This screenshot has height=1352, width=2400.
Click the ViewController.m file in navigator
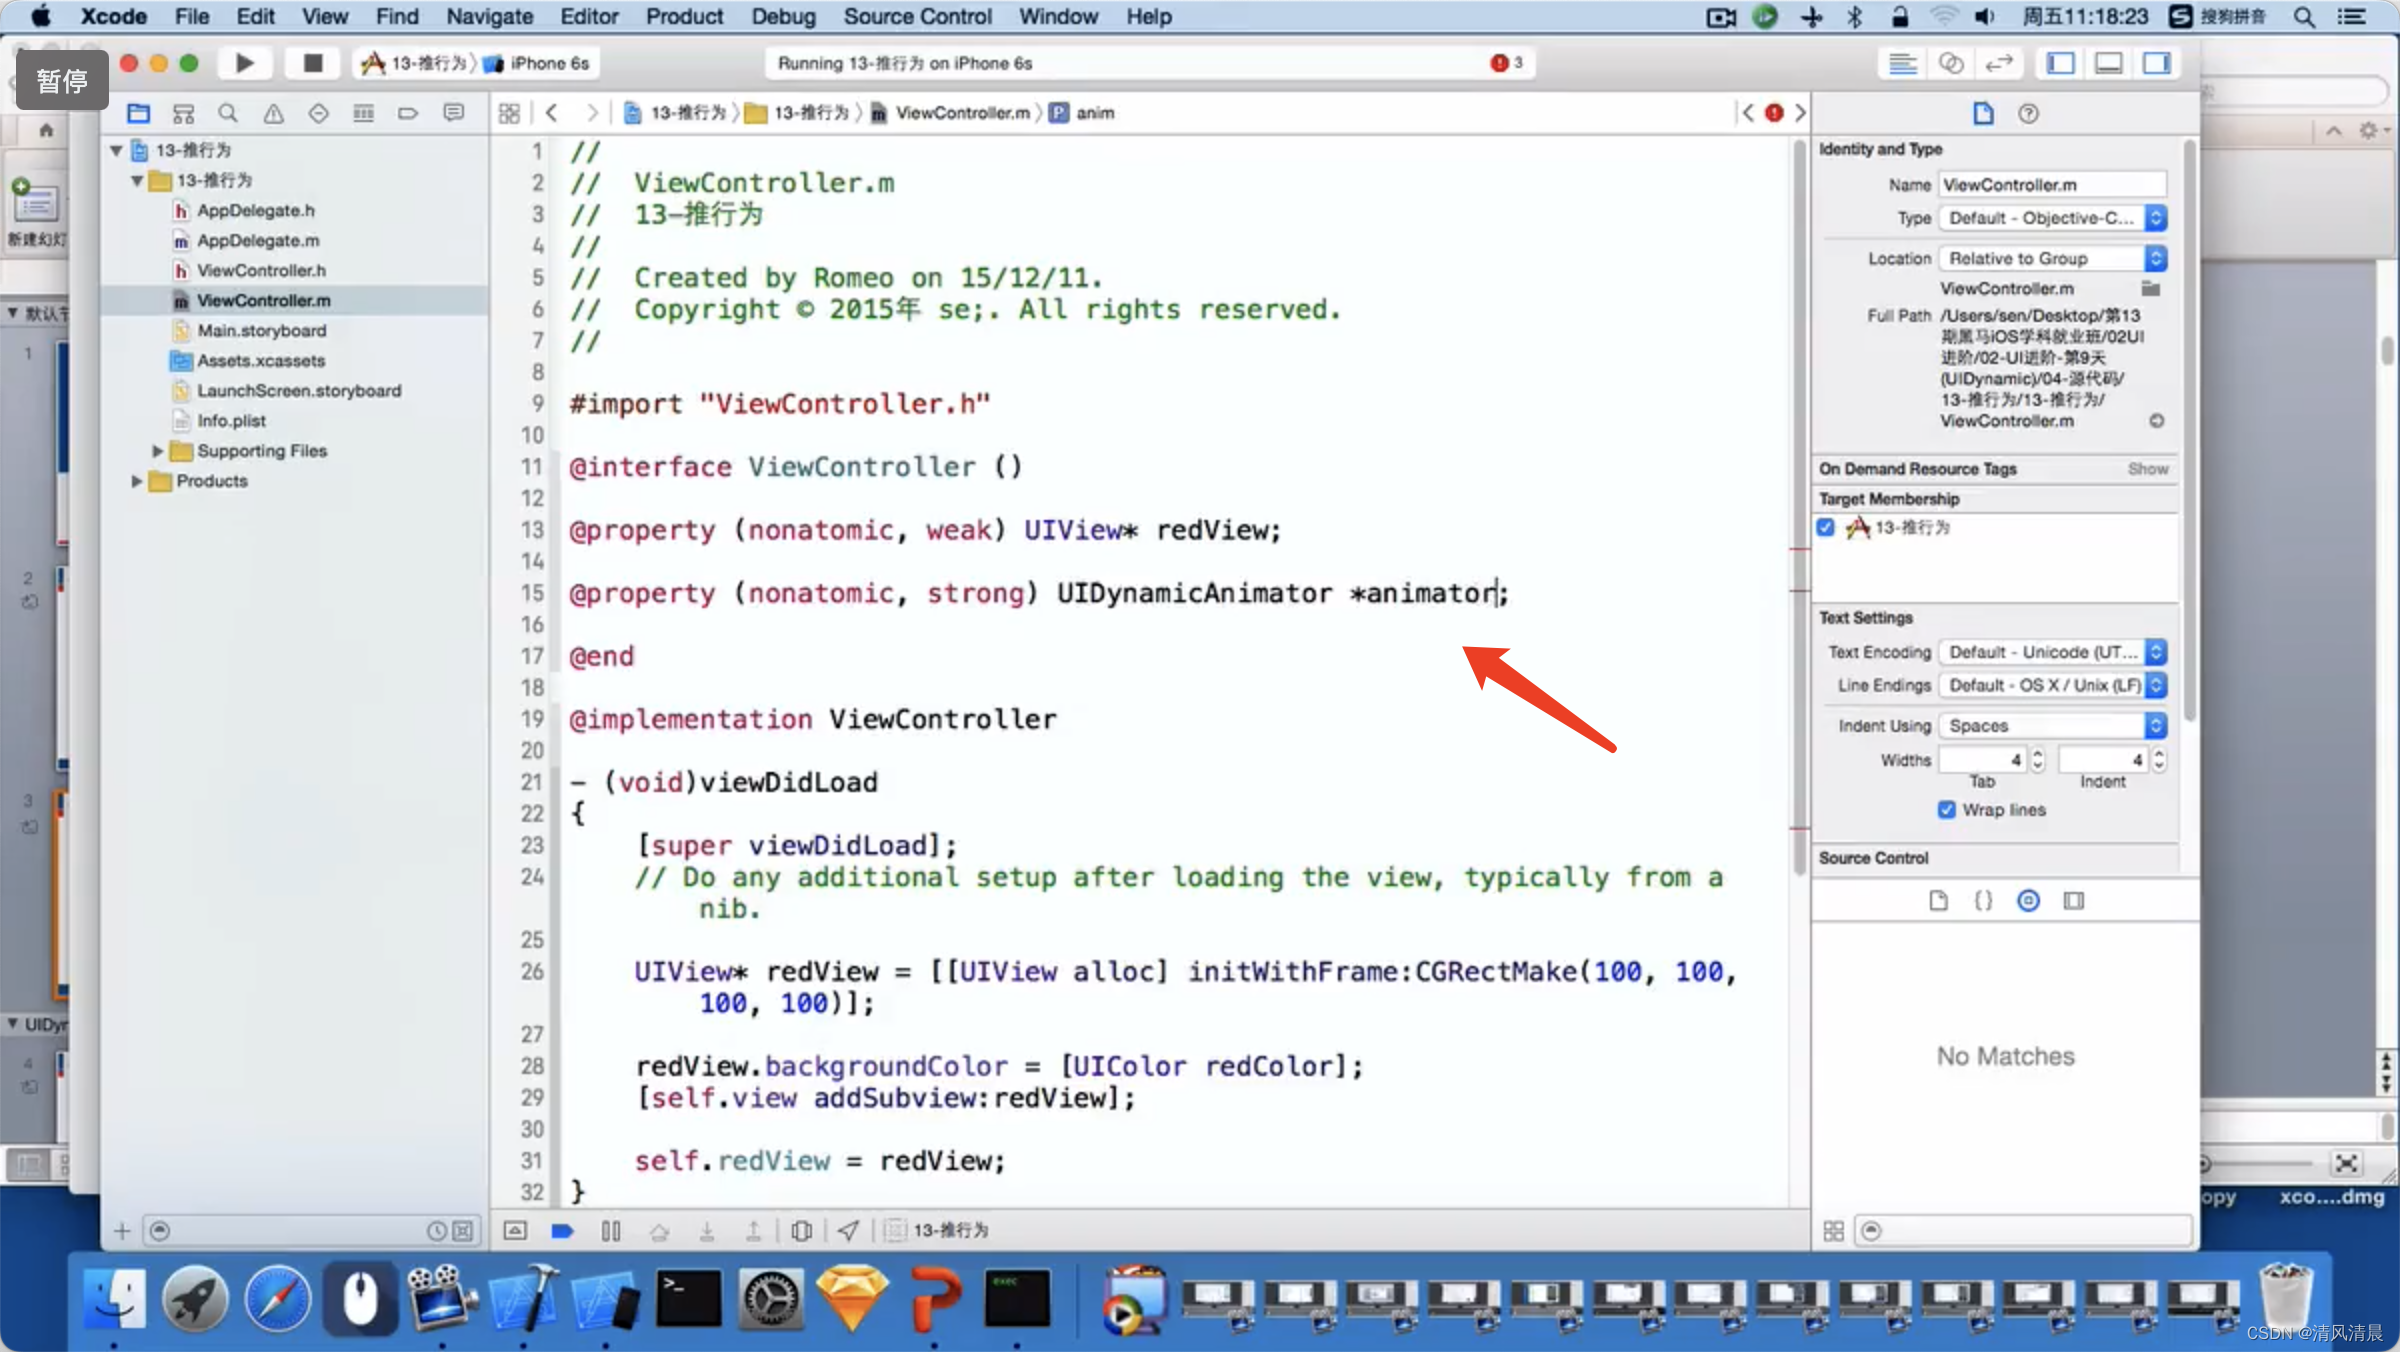click(x=264, y=300)
